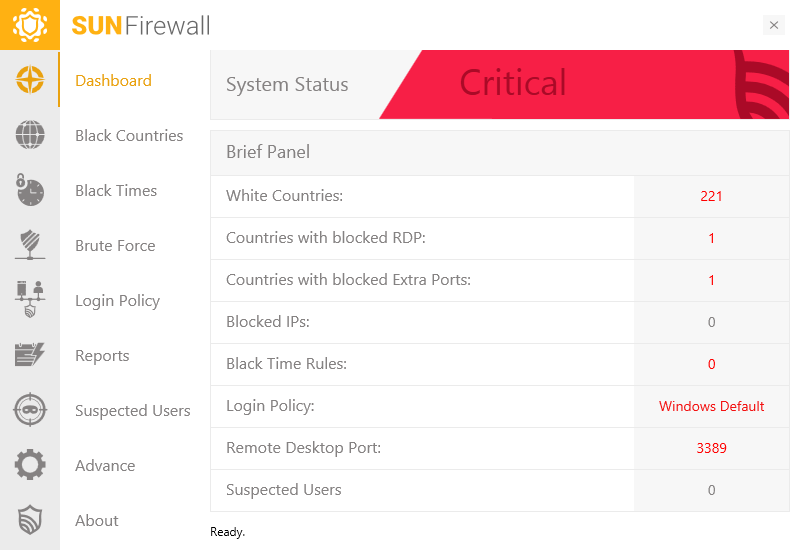This screenshot has height=550, width=800.
Task: Open the Reports section label
Action: pyautogui.click(x=102, y=356)
